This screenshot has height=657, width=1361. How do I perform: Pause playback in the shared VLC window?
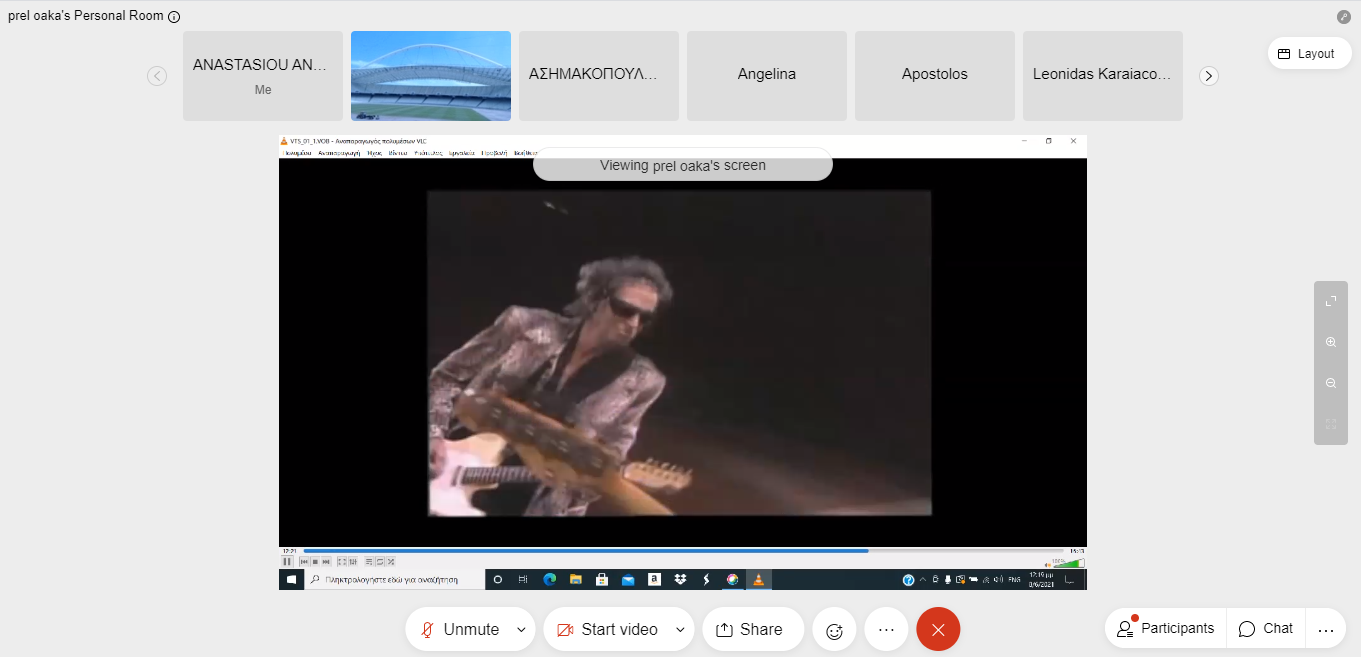click(x=287, y=562)
